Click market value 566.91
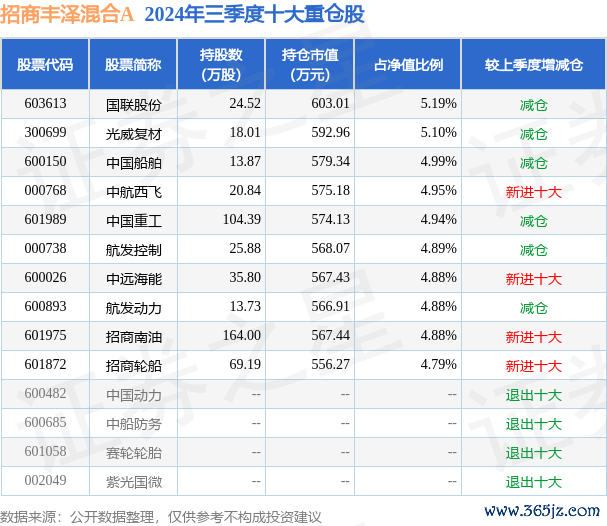The width and height of the screenshot is (607, 526). (x=330, y=307)
